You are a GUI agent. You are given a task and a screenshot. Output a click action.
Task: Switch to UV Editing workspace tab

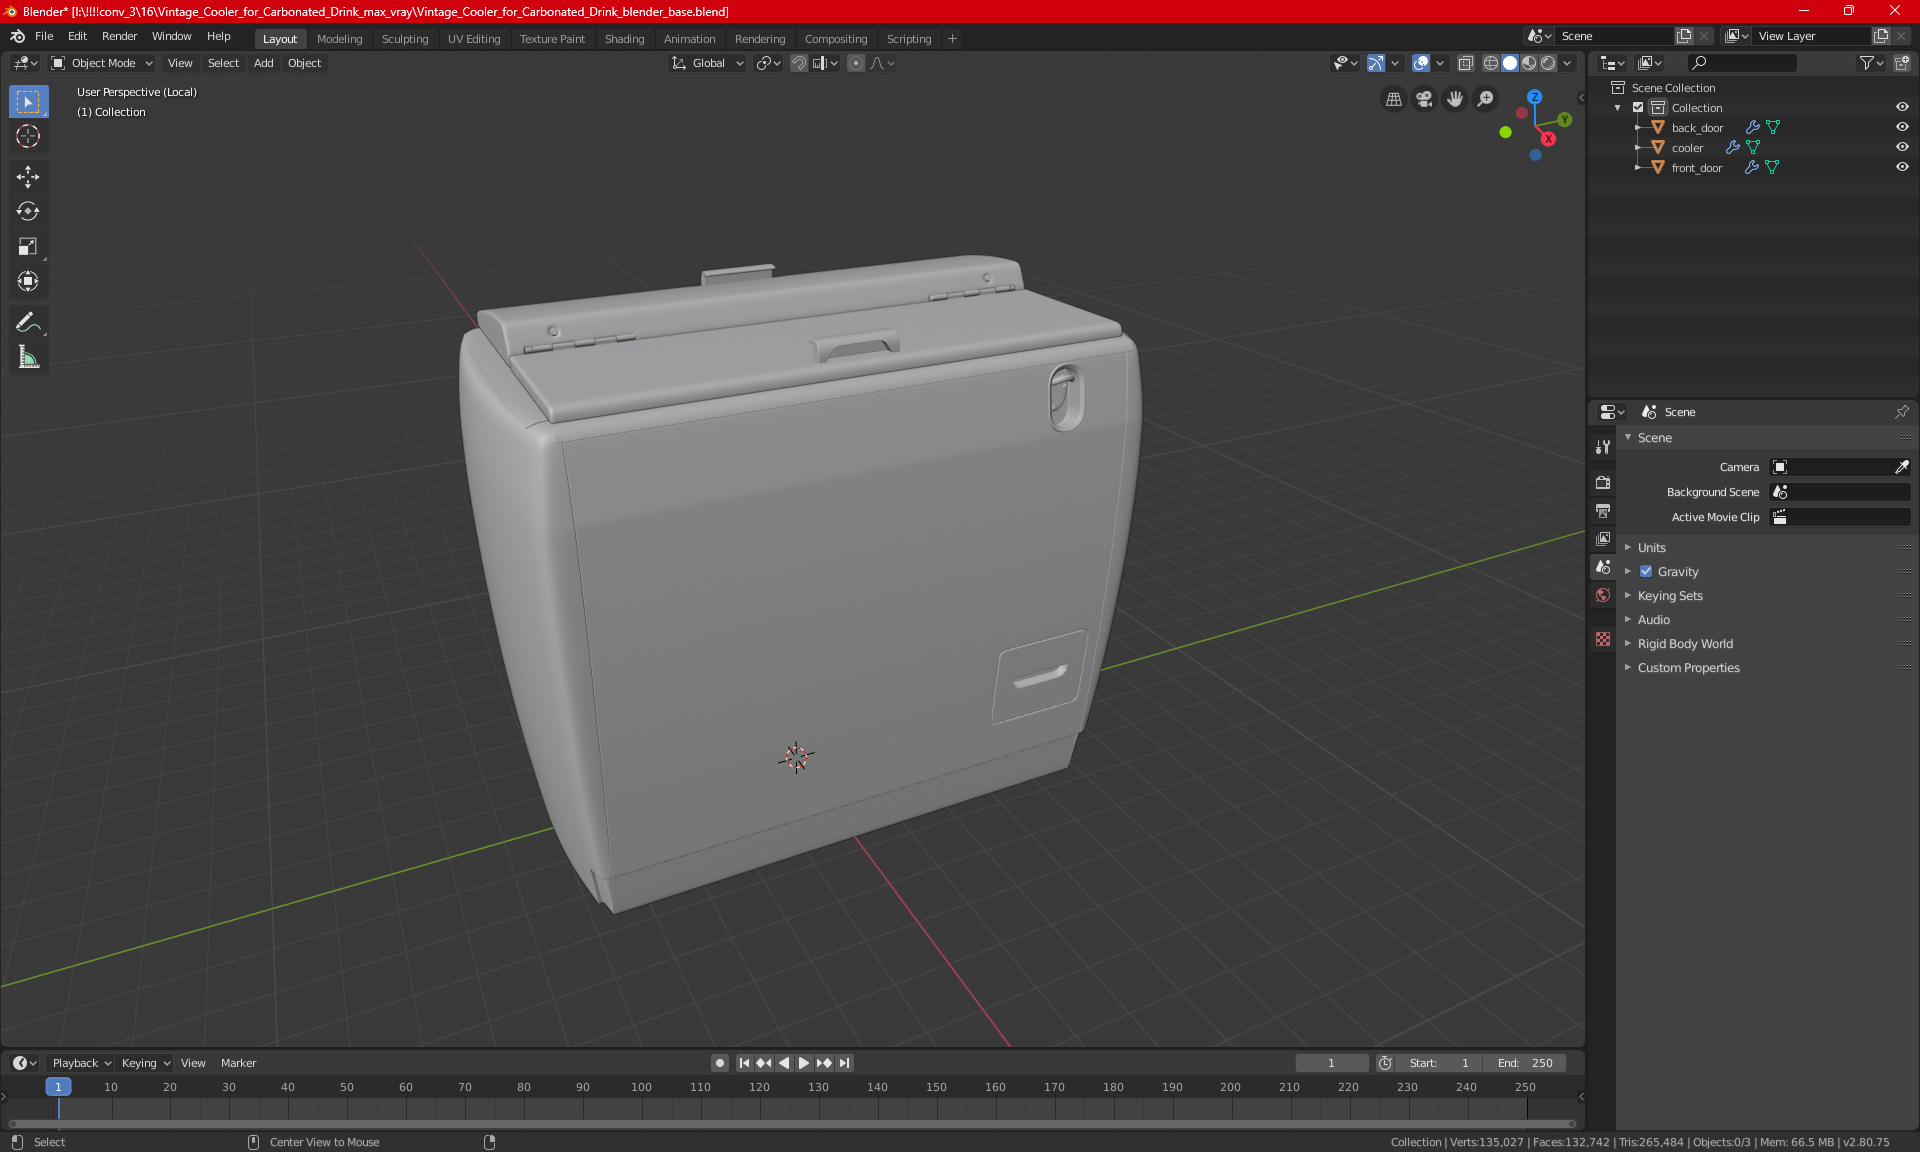click(474, 39)
